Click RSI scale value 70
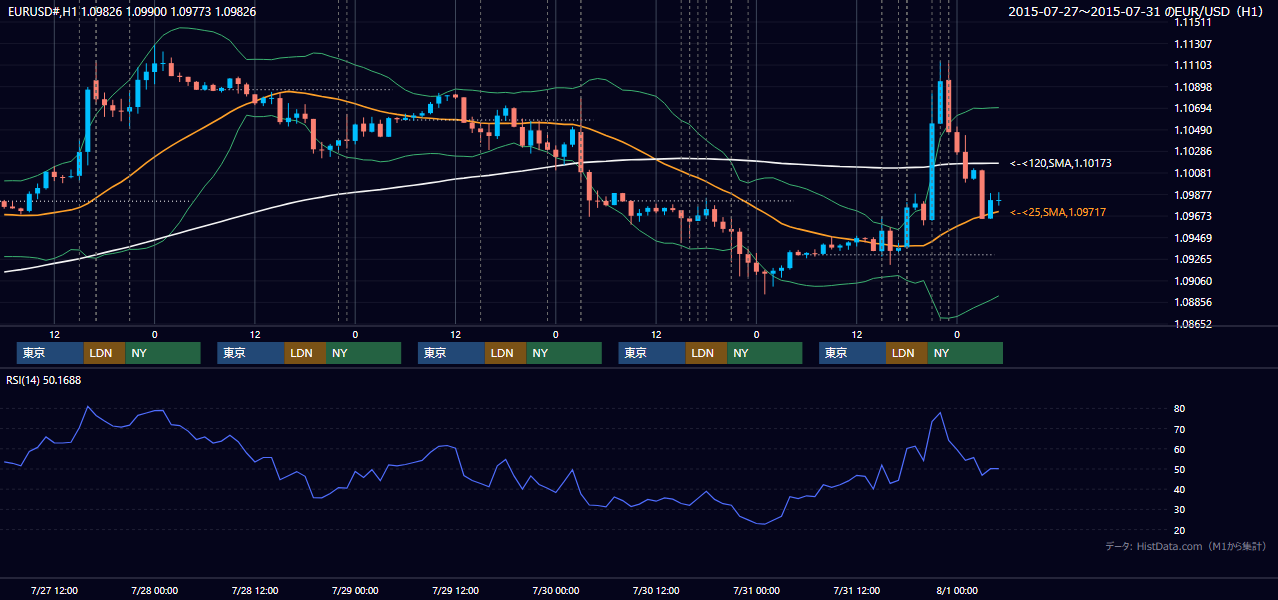 pyautogui.click(x=1179, y=429)
